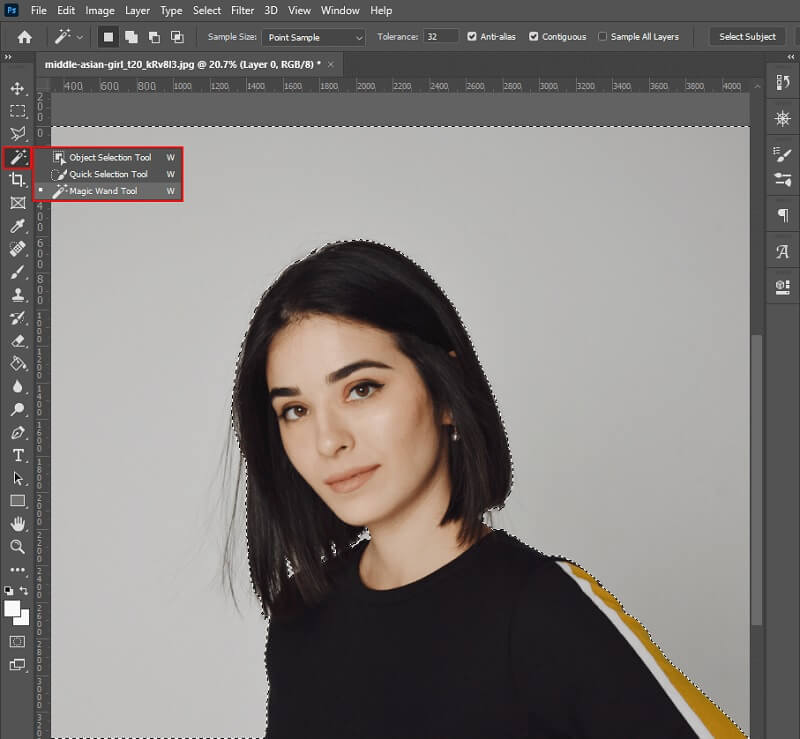The height and width of the screenshot is (739, 800).
Task: Click the Select Subject button
Action: pyautogui.click(x=747, y=36)
